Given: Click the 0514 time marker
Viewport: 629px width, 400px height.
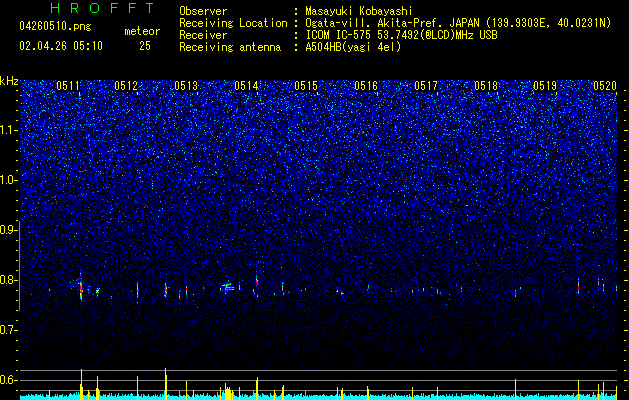Looking at the screenshot, I should (x=246, y=86).
